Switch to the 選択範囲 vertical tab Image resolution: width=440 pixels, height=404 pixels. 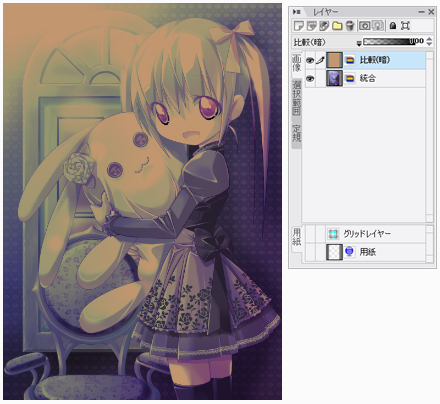point(297,98)
